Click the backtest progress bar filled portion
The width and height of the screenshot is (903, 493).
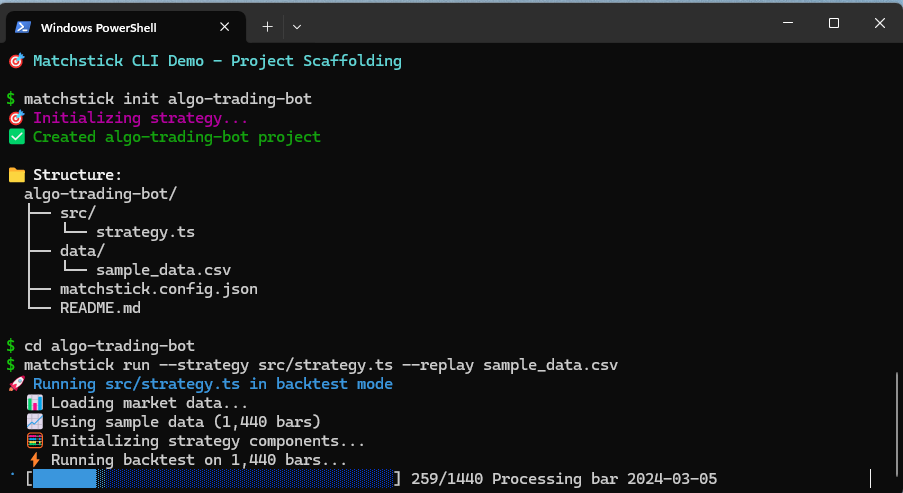click(x=64, y=479)
